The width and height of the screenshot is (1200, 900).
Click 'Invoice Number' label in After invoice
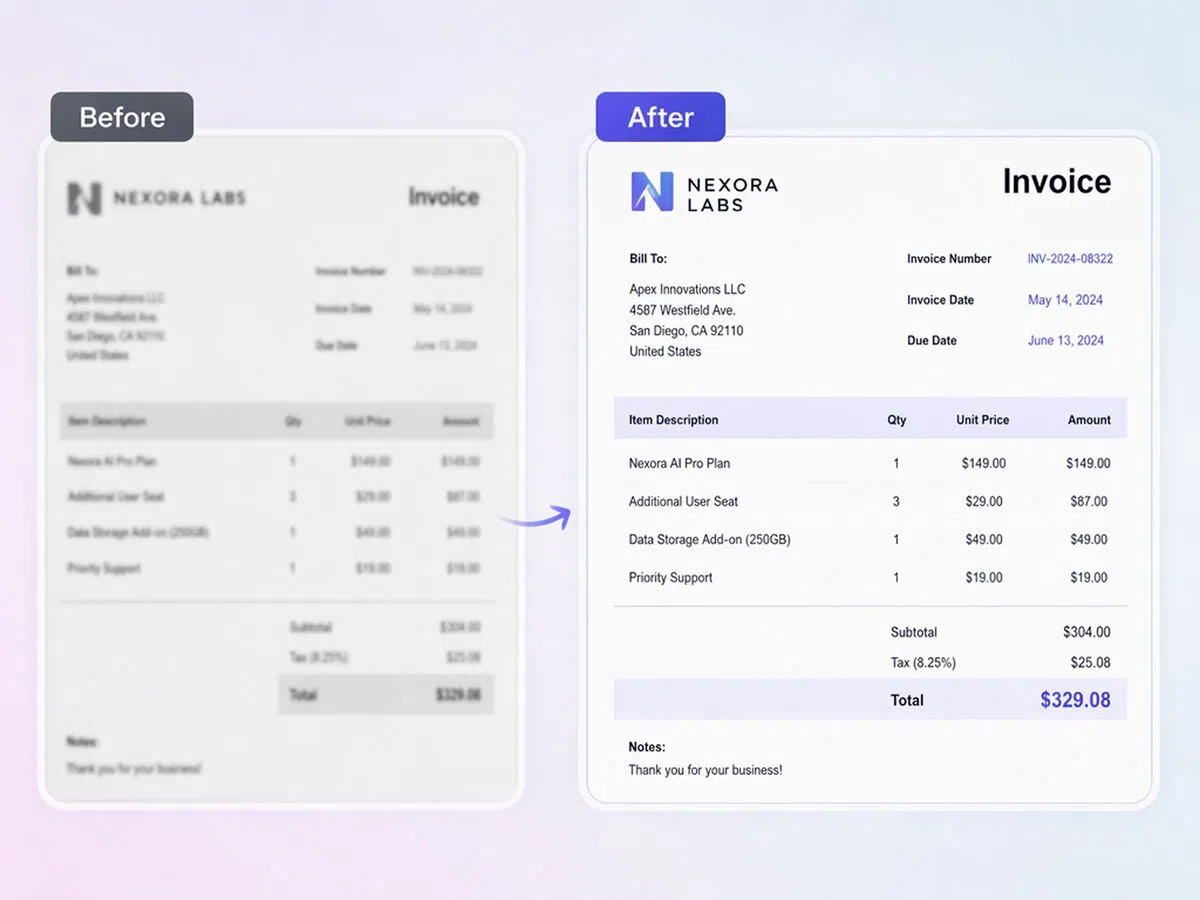tap(949, 259)
